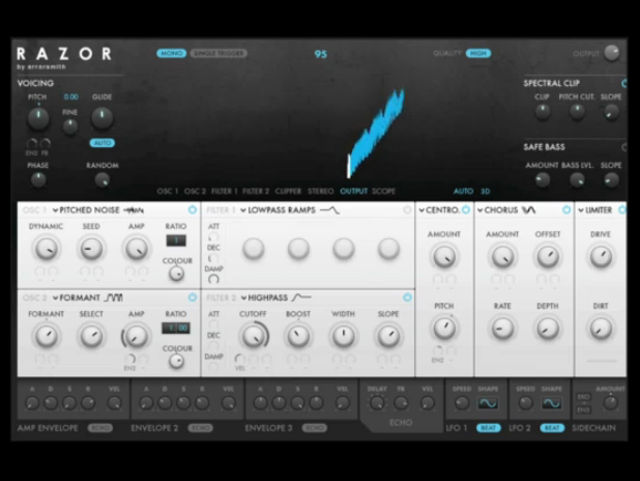
Task: Enable Filter 1 Lowpass Ramps power button
Action: point(407,210)
